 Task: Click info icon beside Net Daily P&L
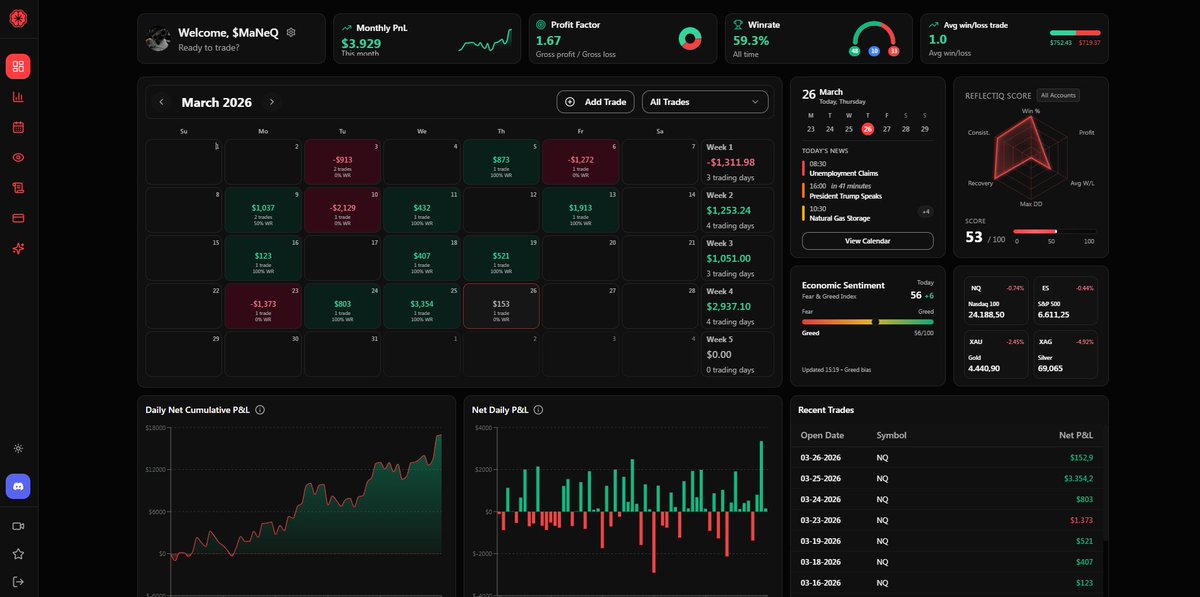tap(538, 410)
